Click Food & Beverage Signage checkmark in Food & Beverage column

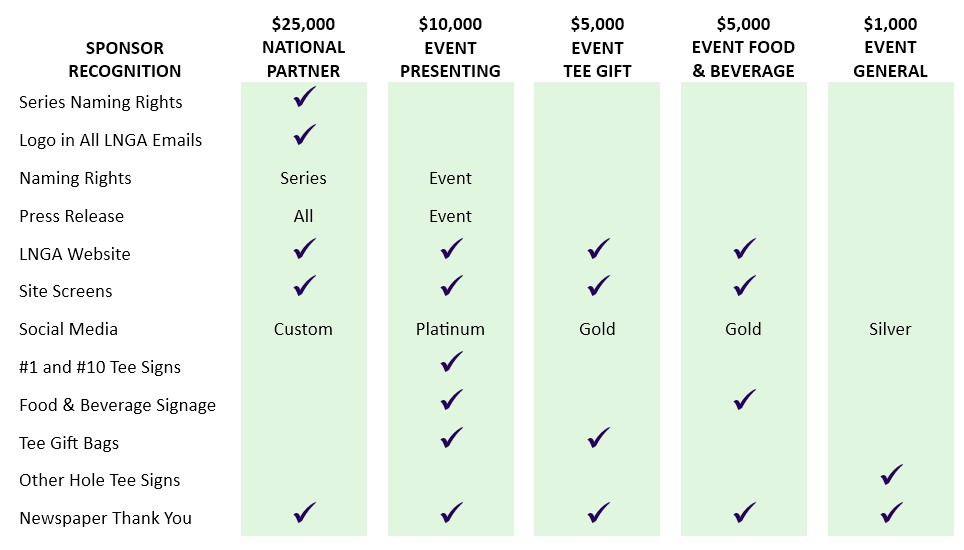745,400
